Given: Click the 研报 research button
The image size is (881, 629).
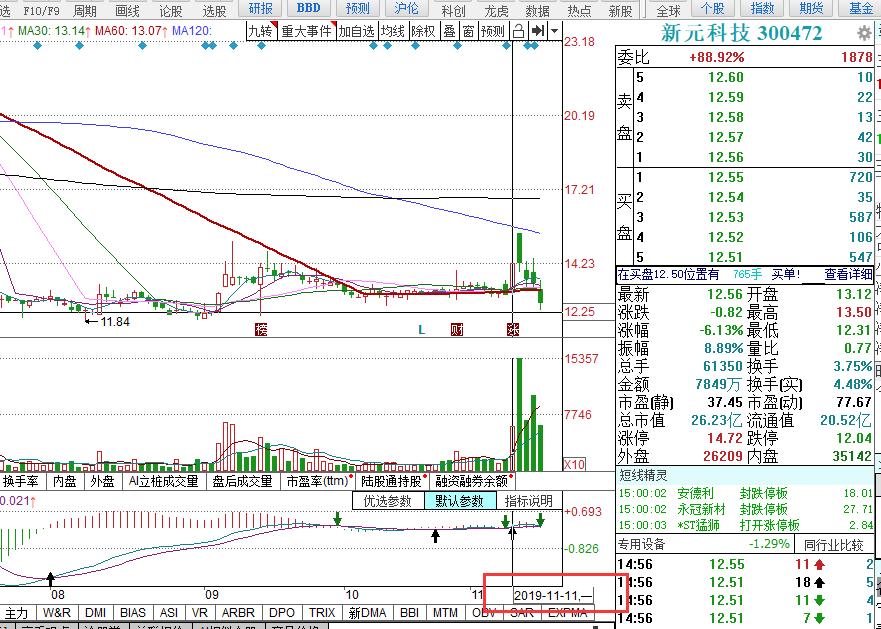Looking at the screenshot, I should (261, 8).
